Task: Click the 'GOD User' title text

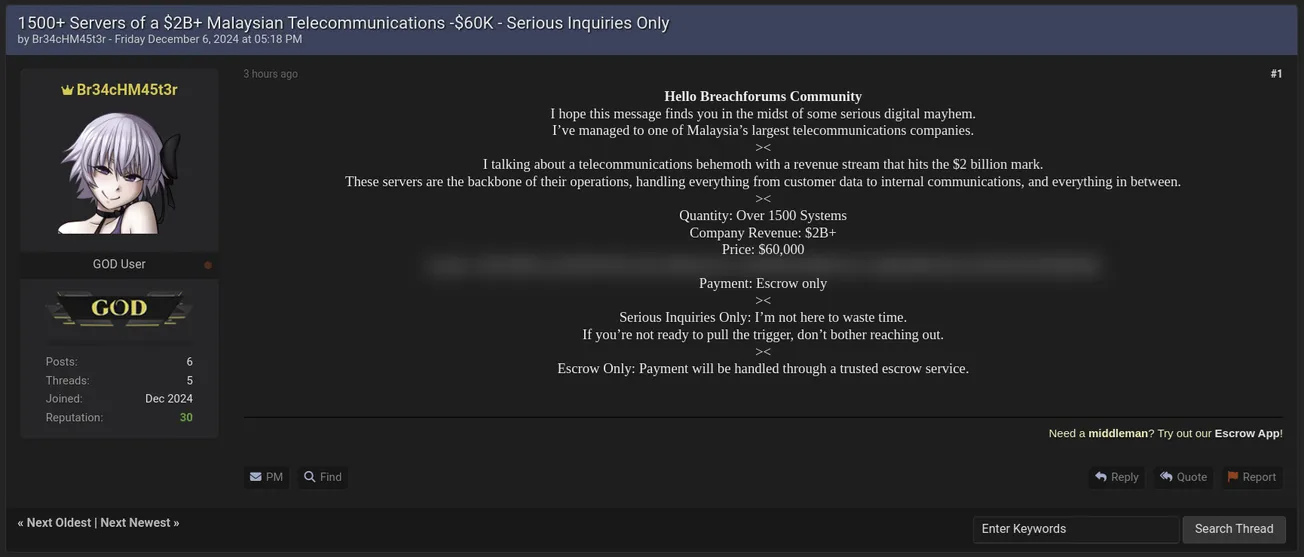Action: [x=119, y=264]
